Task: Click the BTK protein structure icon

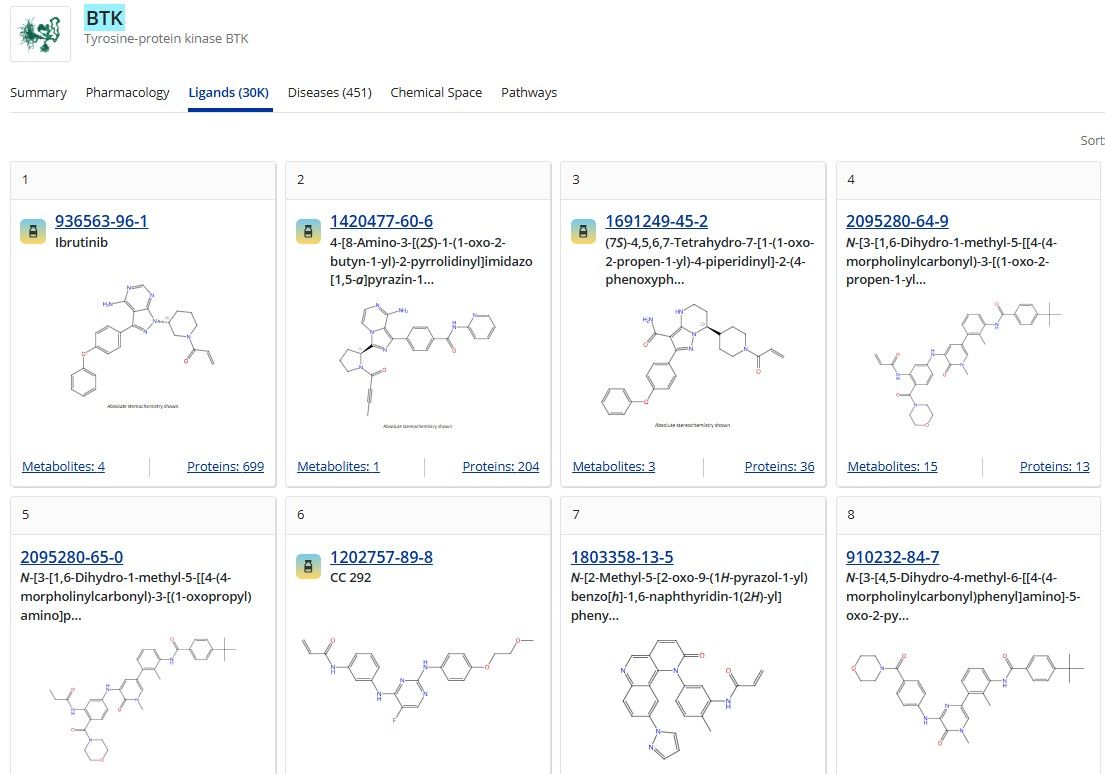Action: 40,33
